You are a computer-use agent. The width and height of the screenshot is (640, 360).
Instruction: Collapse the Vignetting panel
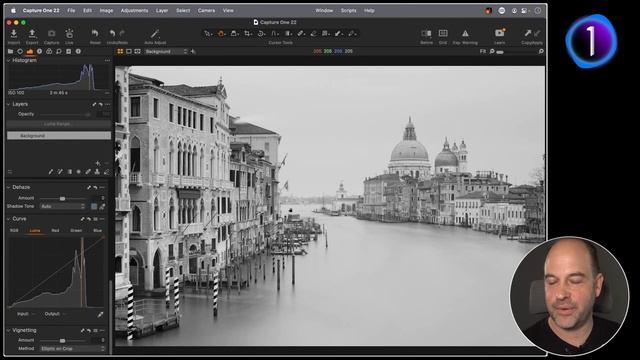point(9,331)
